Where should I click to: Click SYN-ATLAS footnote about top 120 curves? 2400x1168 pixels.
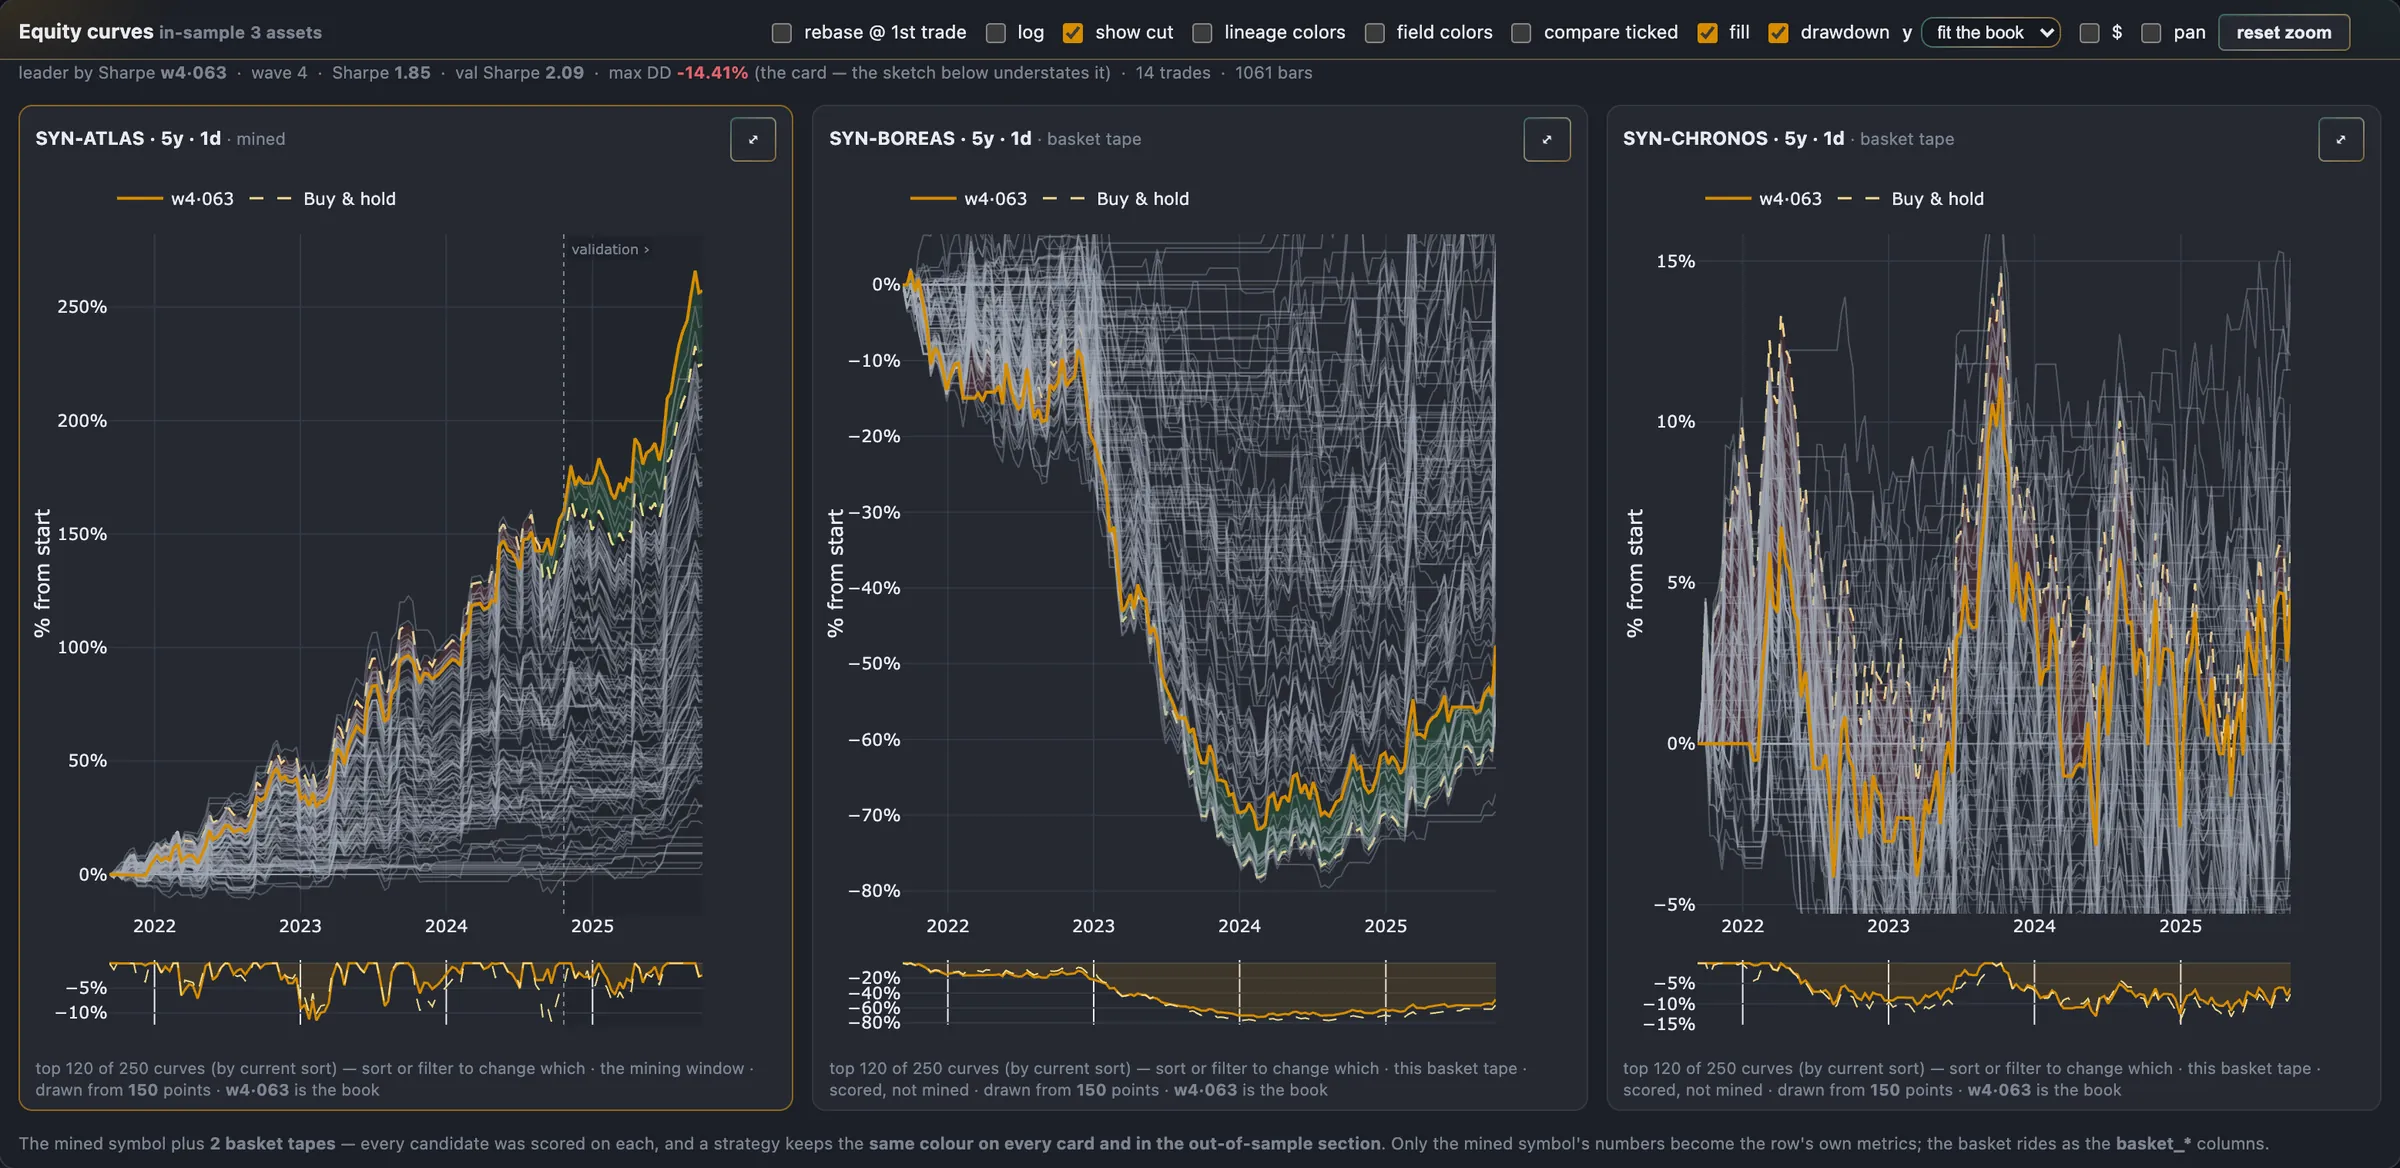(395, 1079)
